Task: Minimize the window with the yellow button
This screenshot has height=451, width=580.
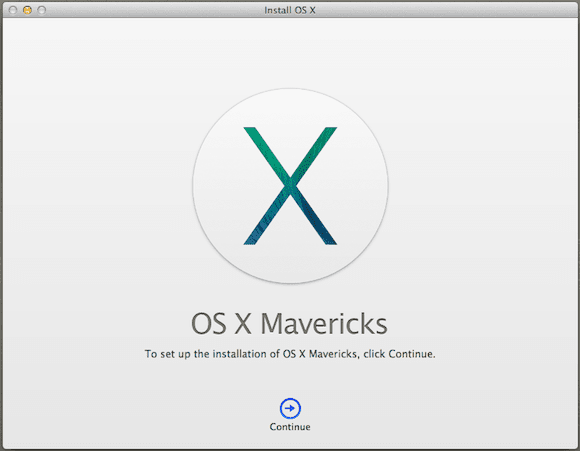Action: [x=27, y=10]
